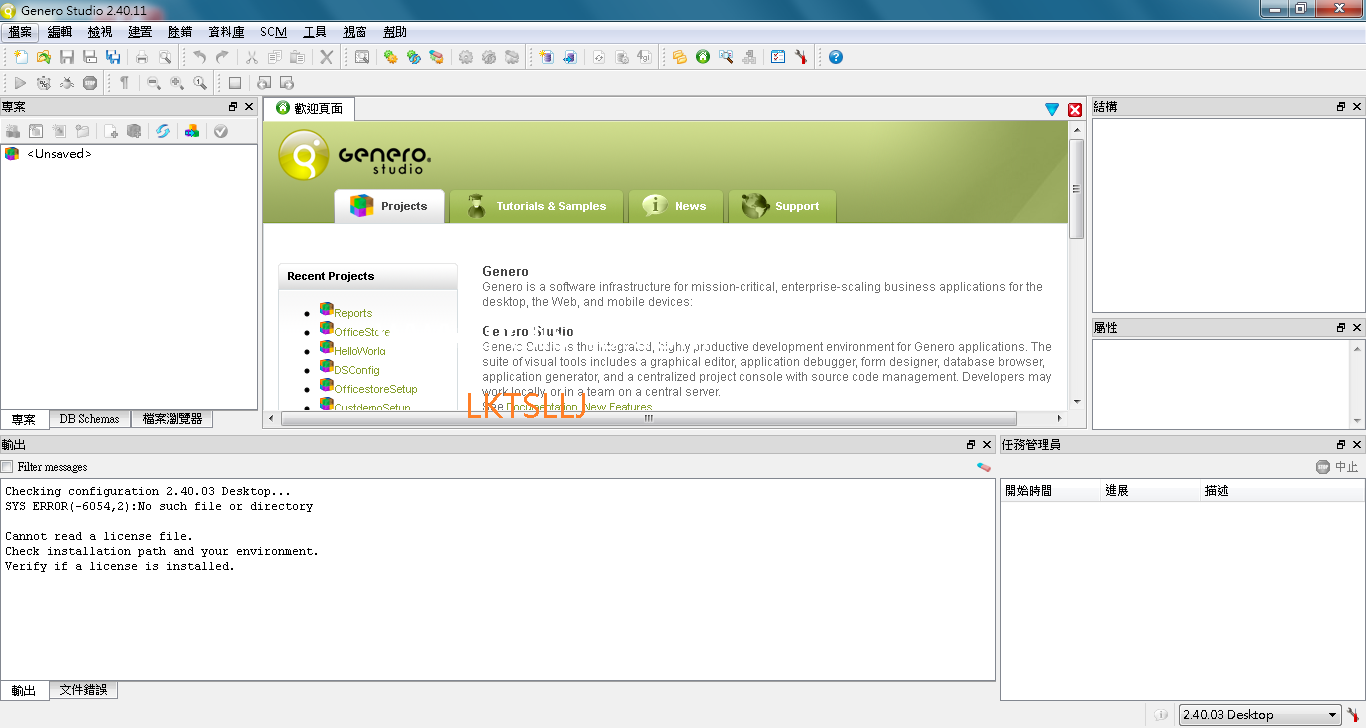
Task: Click the blue Help question mark icon
Action: tap(836, 57)
